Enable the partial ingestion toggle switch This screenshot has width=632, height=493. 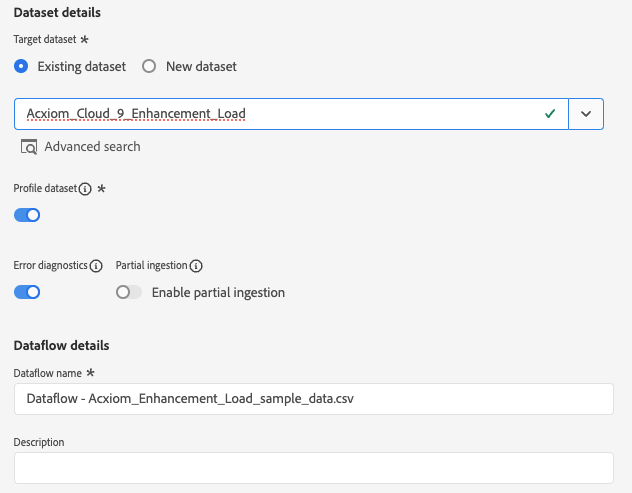point(129,293)
